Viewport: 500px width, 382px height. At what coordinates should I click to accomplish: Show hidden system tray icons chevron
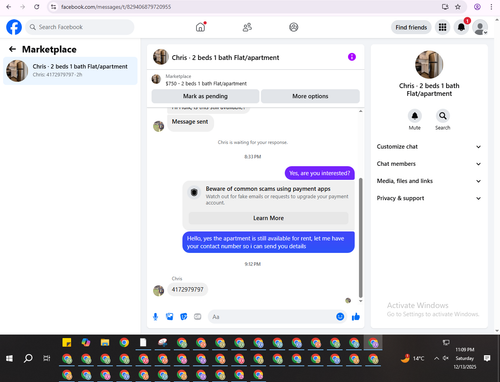pyautogui.click(x=436, y=358)
